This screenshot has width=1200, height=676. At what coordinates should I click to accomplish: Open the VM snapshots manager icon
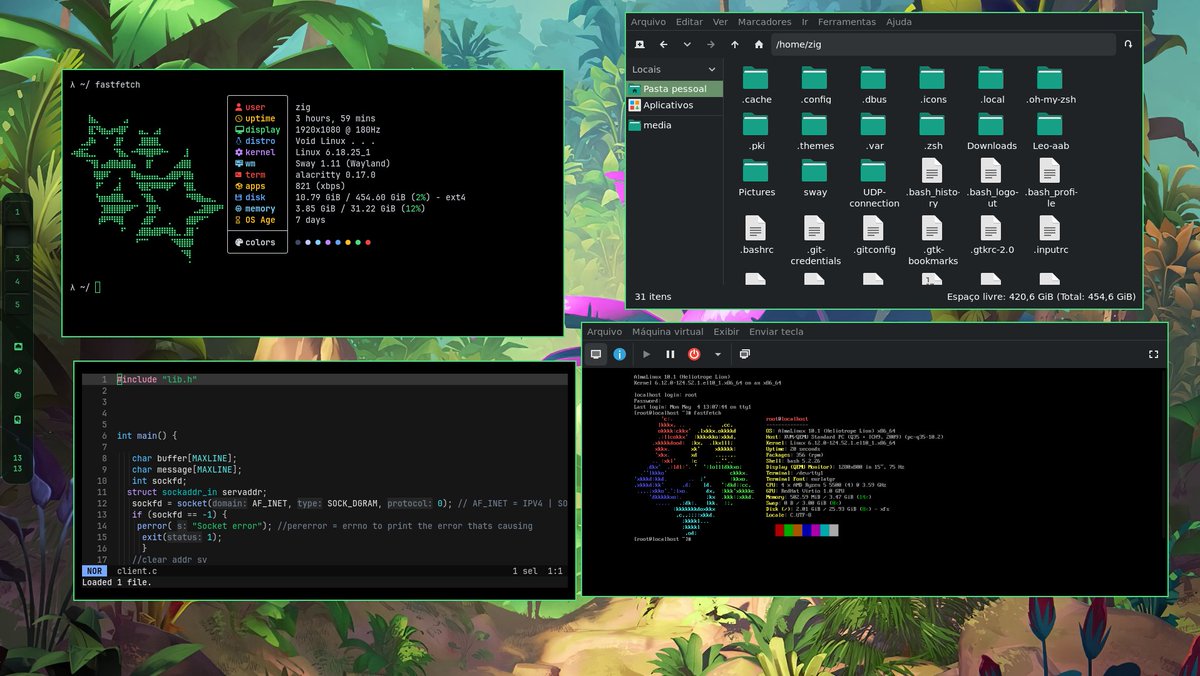(745, 354)
